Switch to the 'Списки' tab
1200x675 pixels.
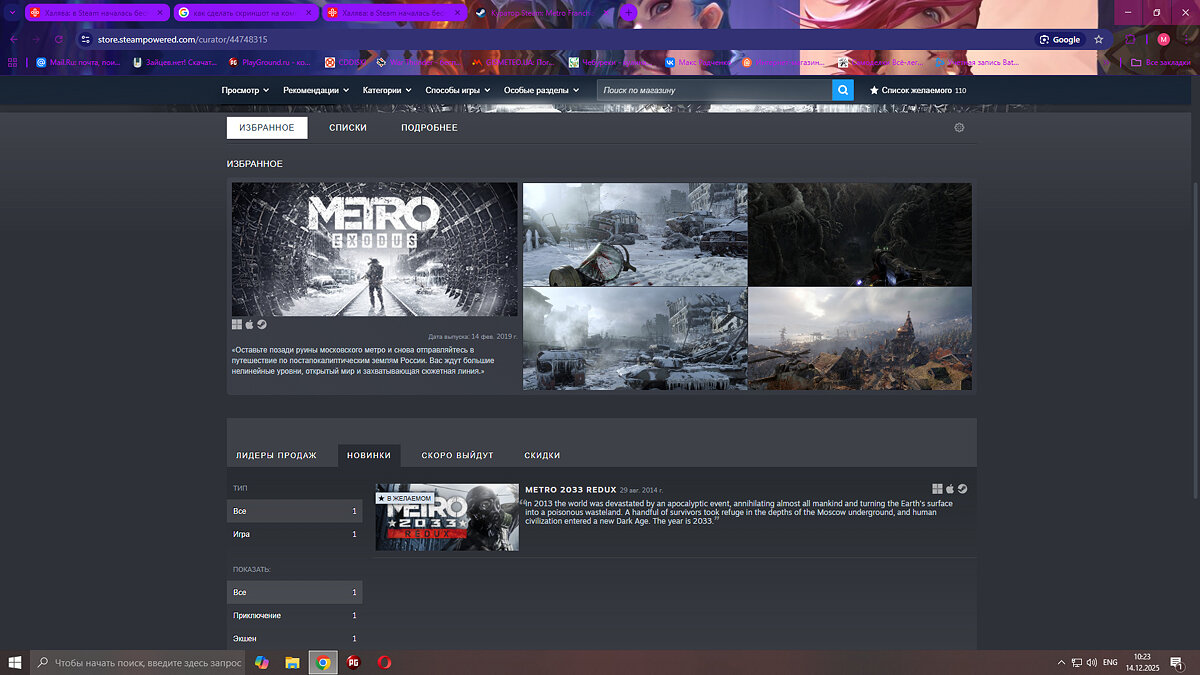(x=348, y=128)
